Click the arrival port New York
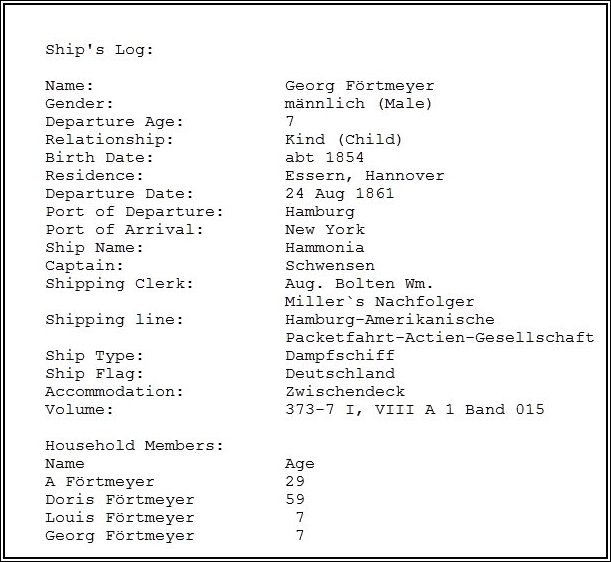 click(x=324, y=230)
